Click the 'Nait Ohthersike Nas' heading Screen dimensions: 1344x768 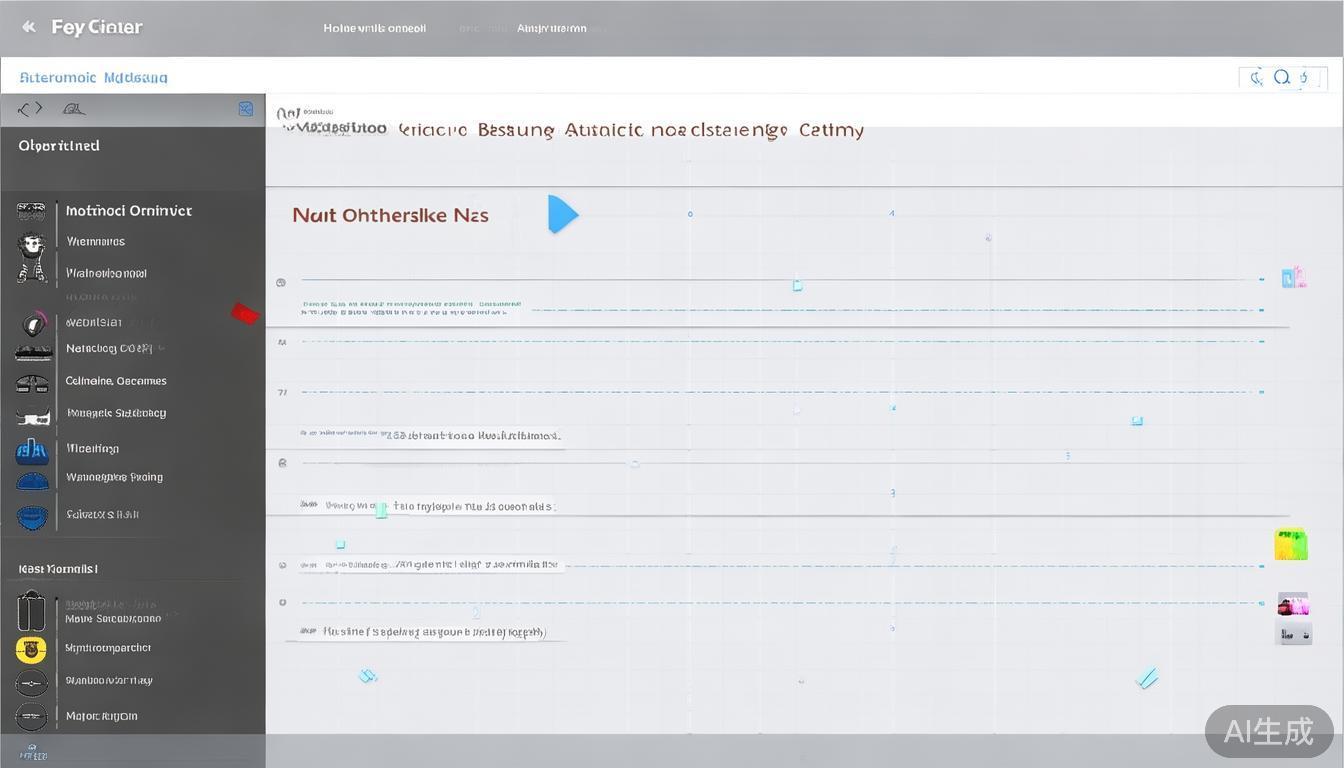[390, 215]
